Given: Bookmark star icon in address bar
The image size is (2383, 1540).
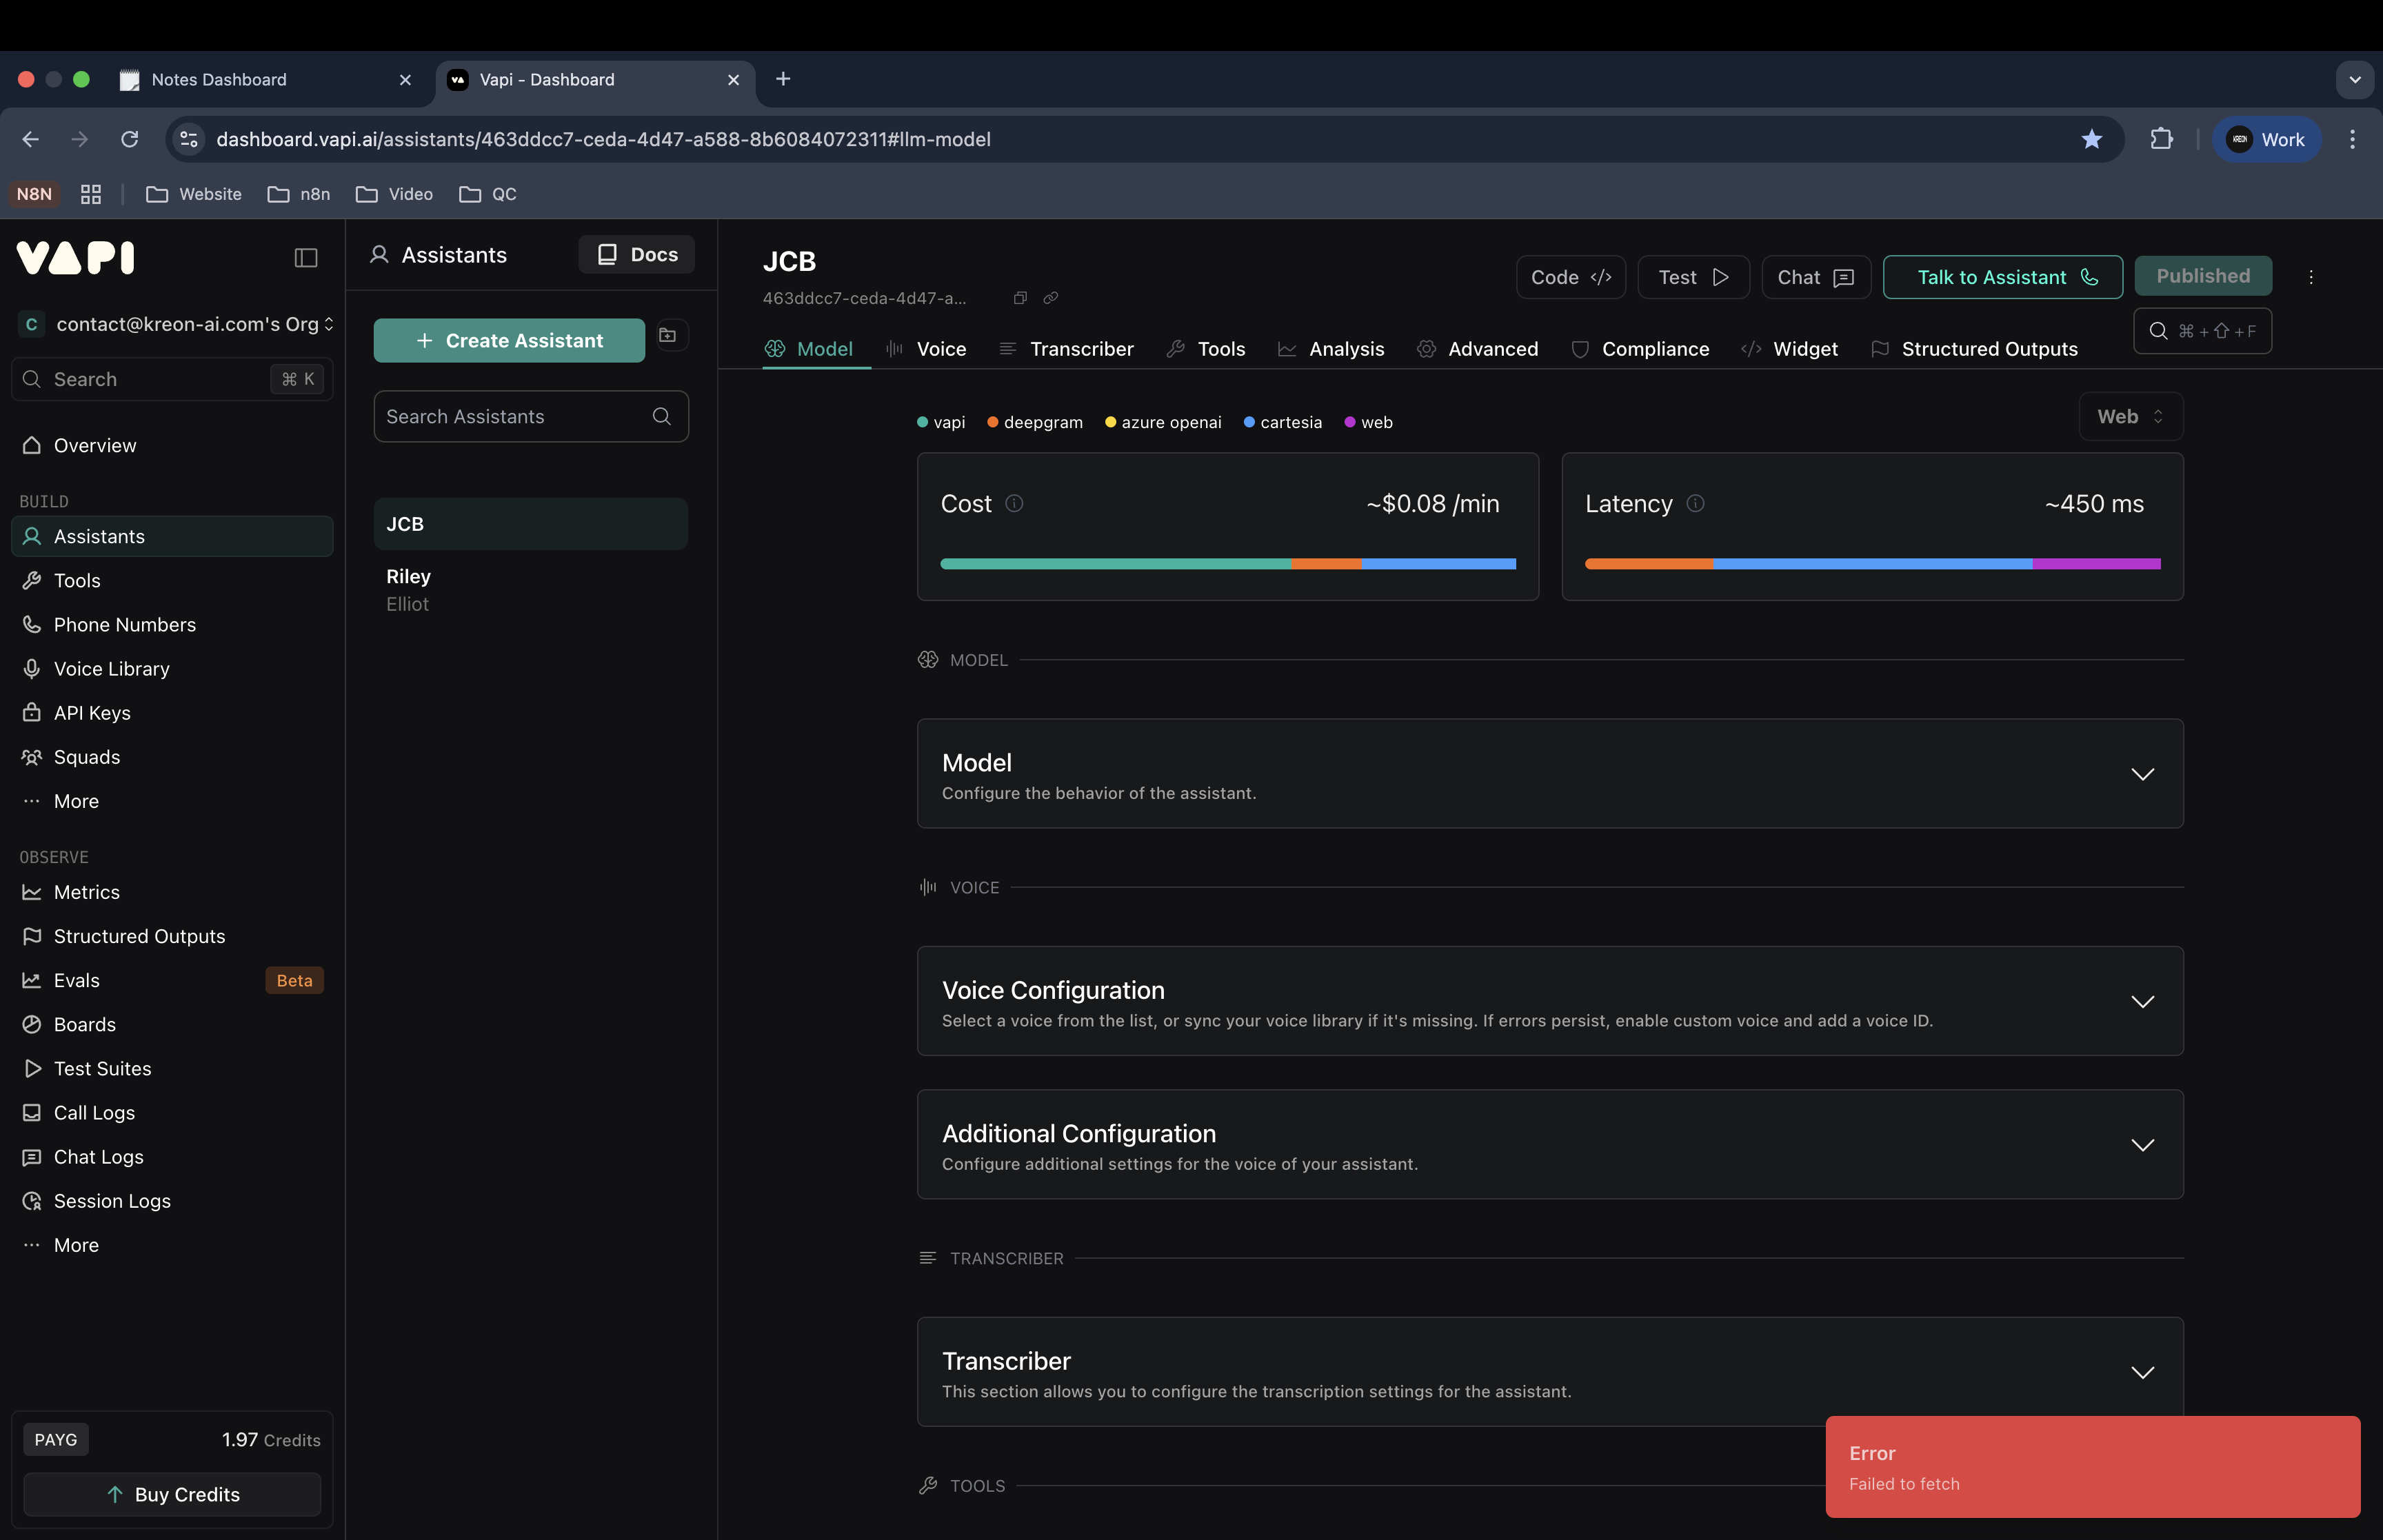Looking at the screenshot, I should tap(2091, 139).
